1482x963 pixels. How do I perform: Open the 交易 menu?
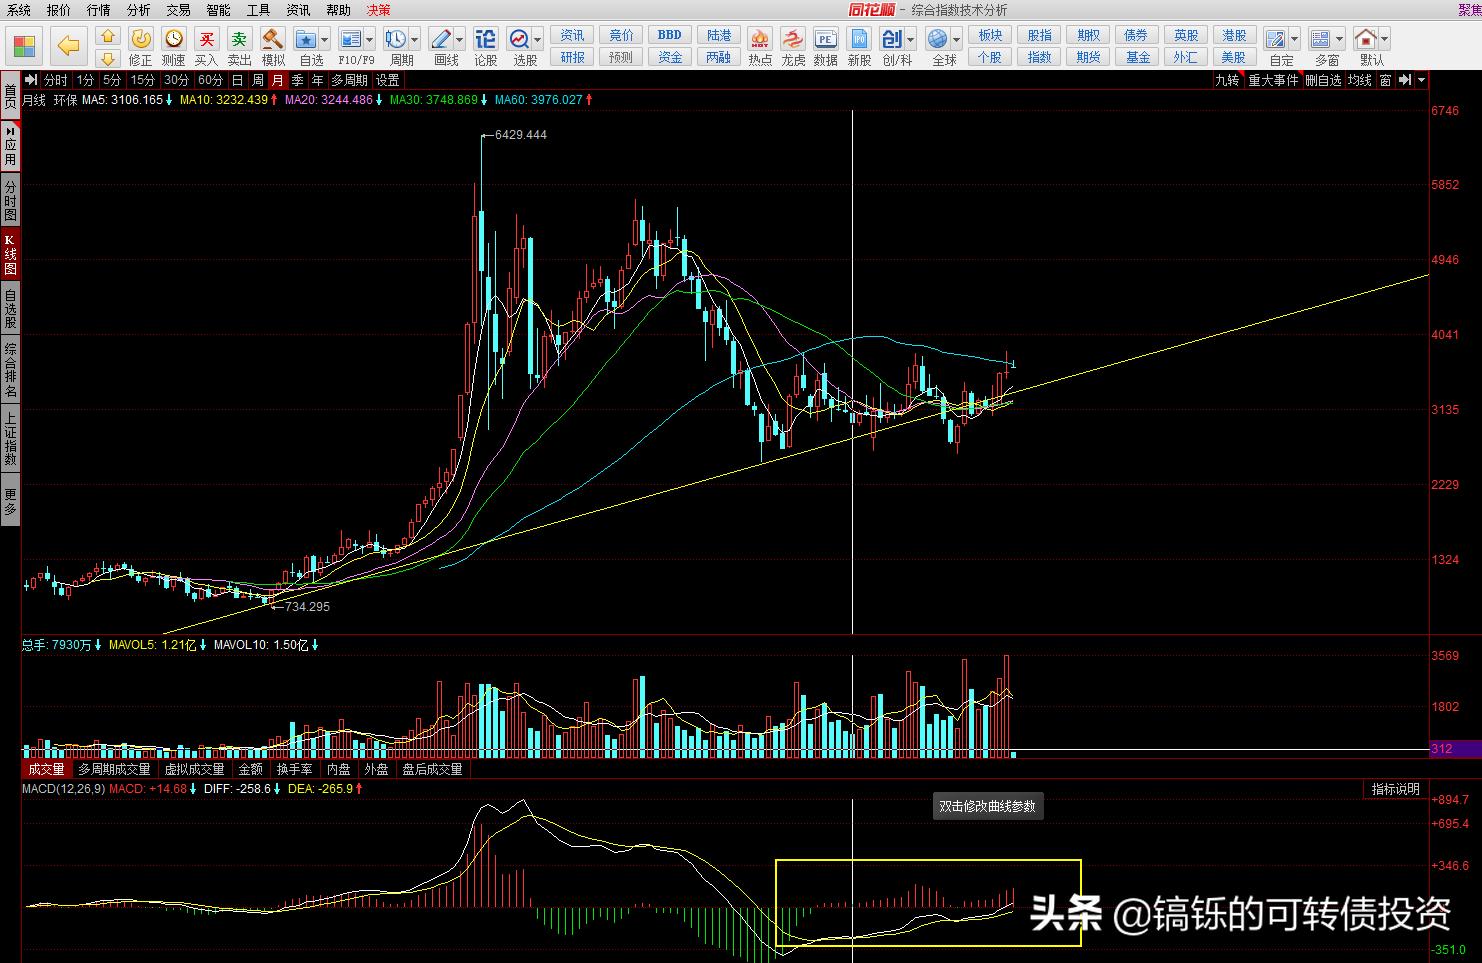tap(179, 10)
